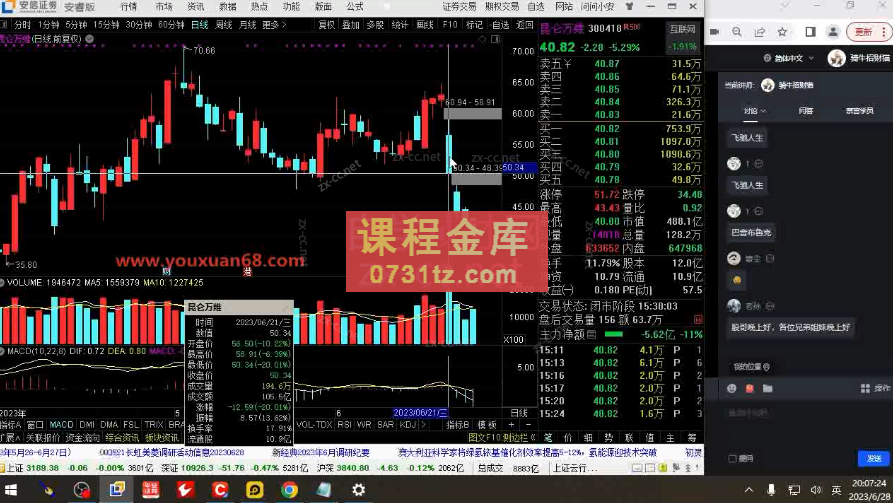Viewport: 893px width, 503px height.
Task: Click browser share icon
Action: [759, 32]
